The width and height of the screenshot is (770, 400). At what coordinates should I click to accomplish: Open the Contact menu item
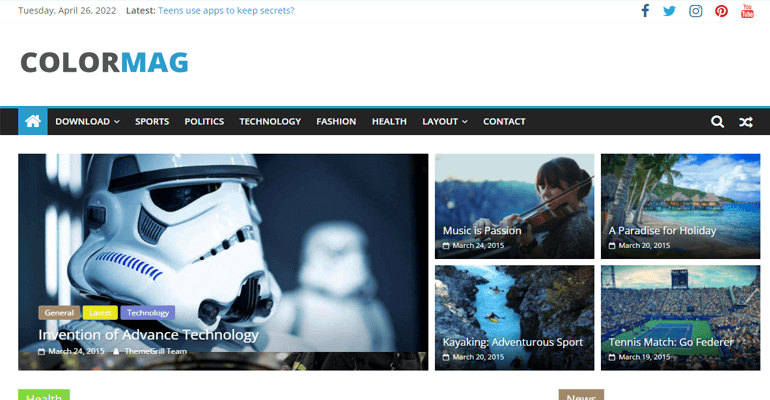tap(504, 121)
